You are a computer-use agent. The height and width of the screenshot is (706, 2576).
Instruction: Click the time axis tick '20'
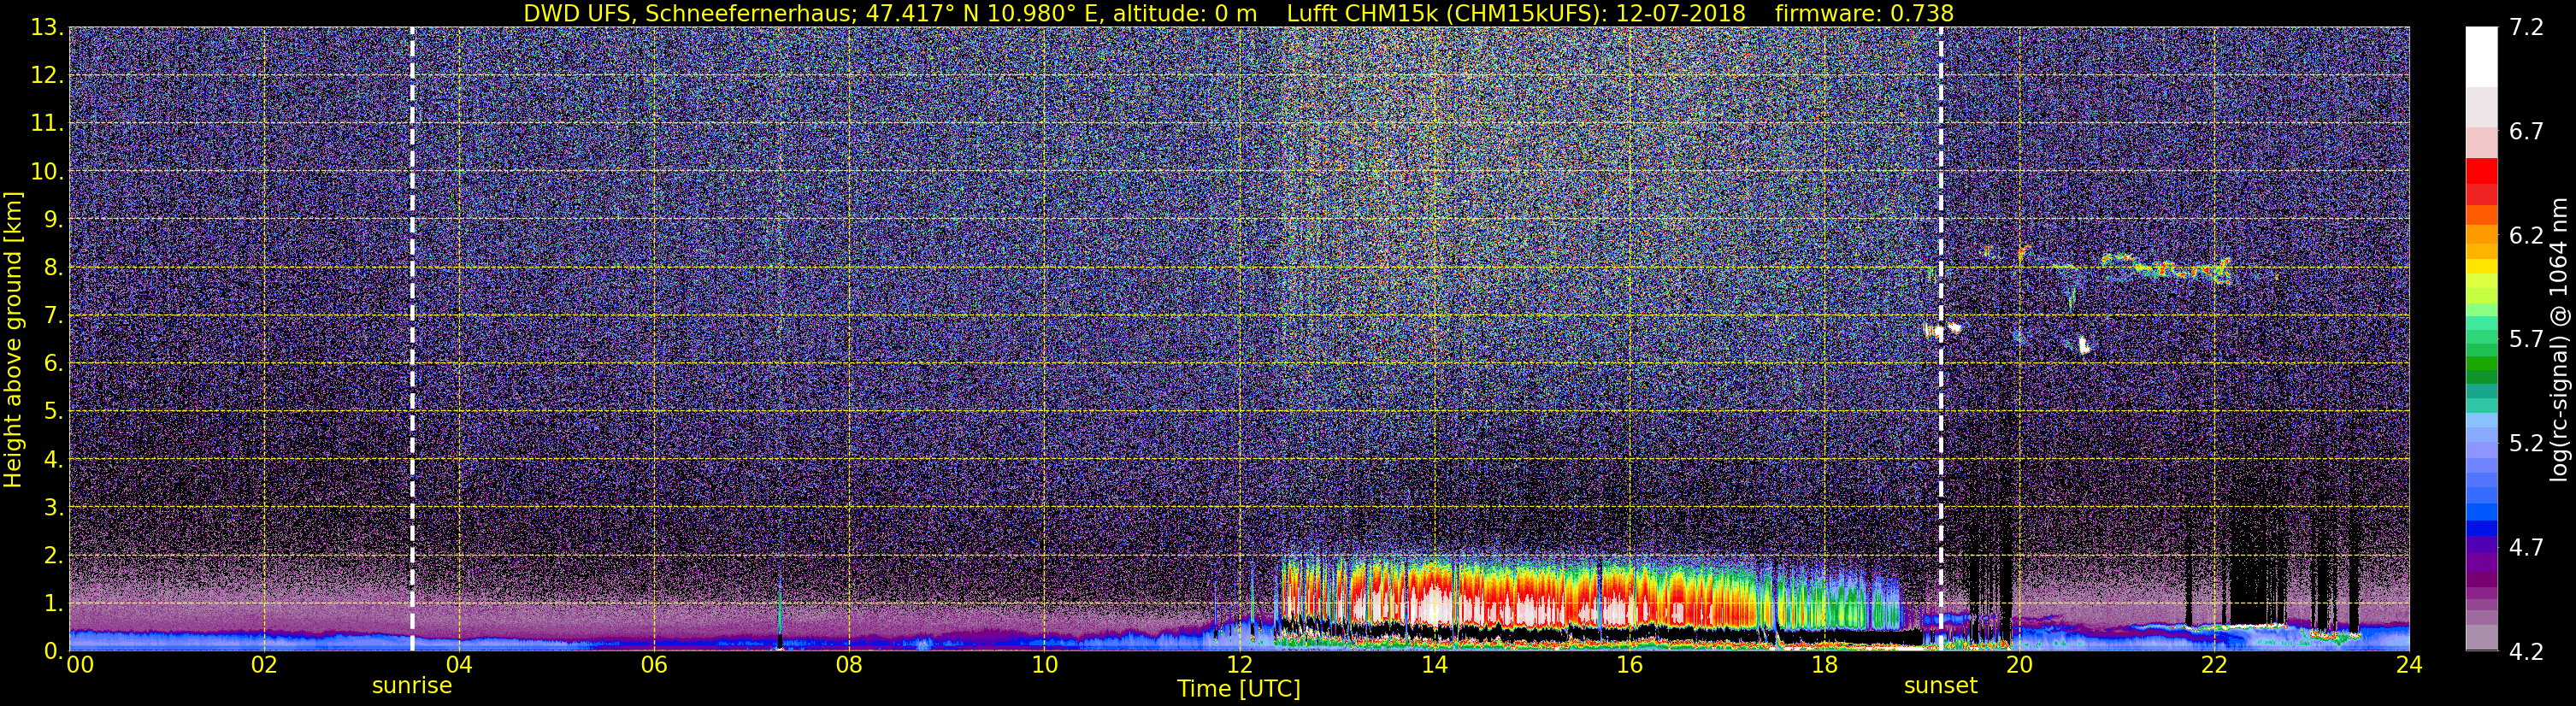(2019, 665)
